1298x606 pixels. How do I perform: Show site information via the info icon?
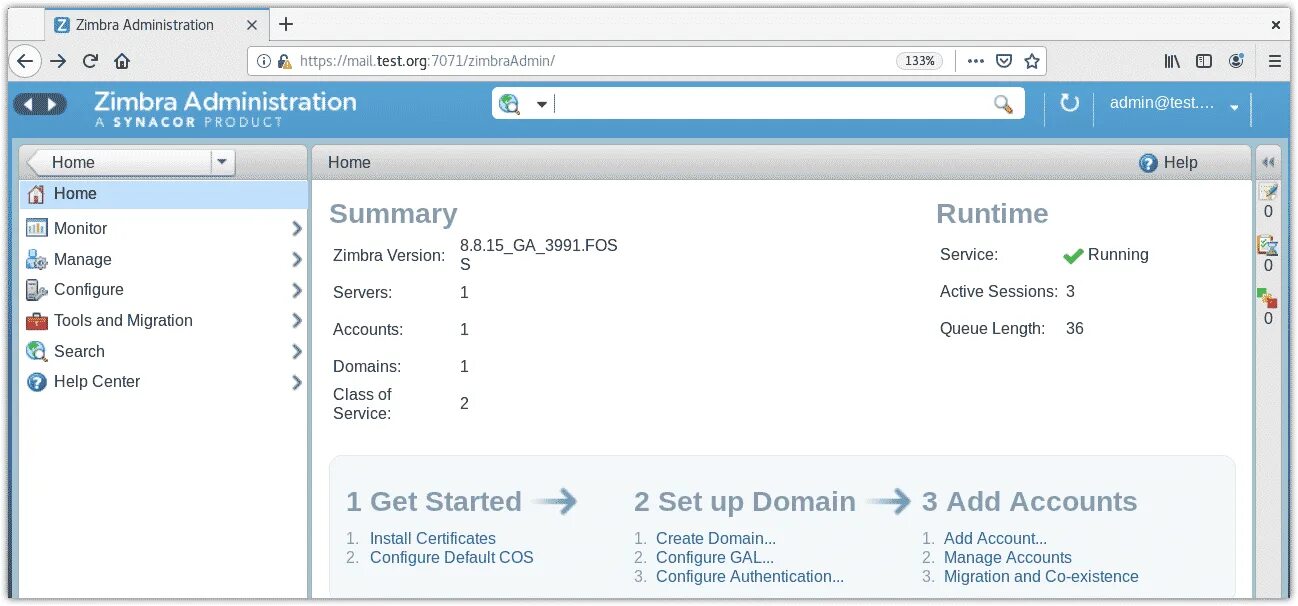click(x=264, y=61)
